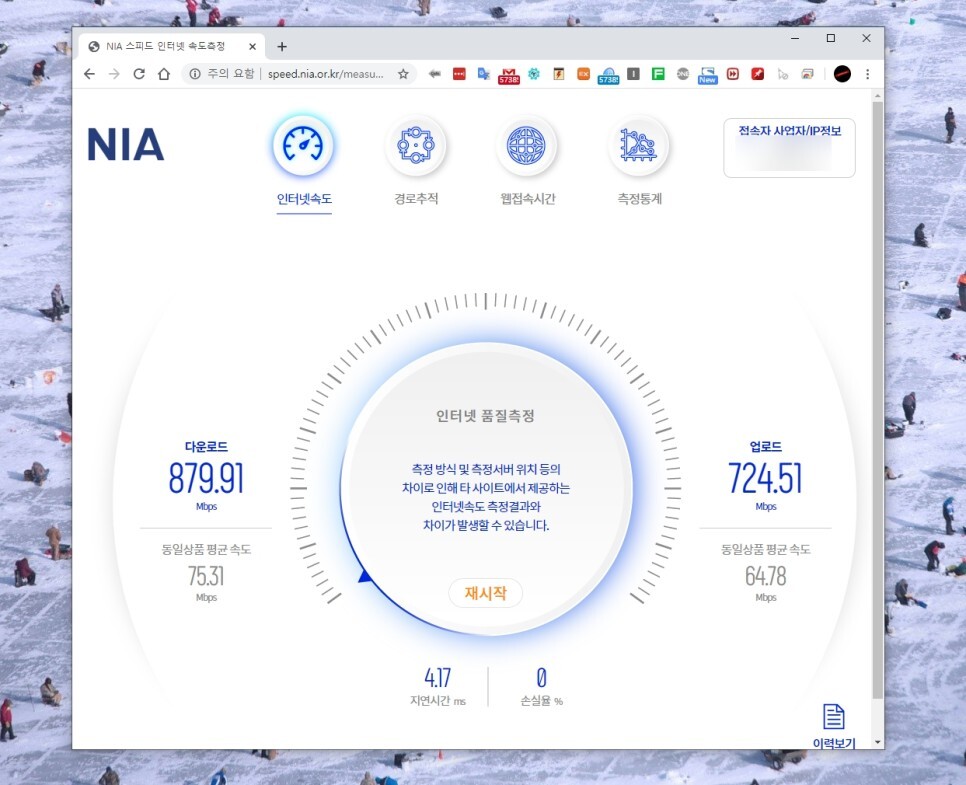The image size is (966, 785).
Task: Click the dark gray I extension icon
Action: tap(633, 74)
